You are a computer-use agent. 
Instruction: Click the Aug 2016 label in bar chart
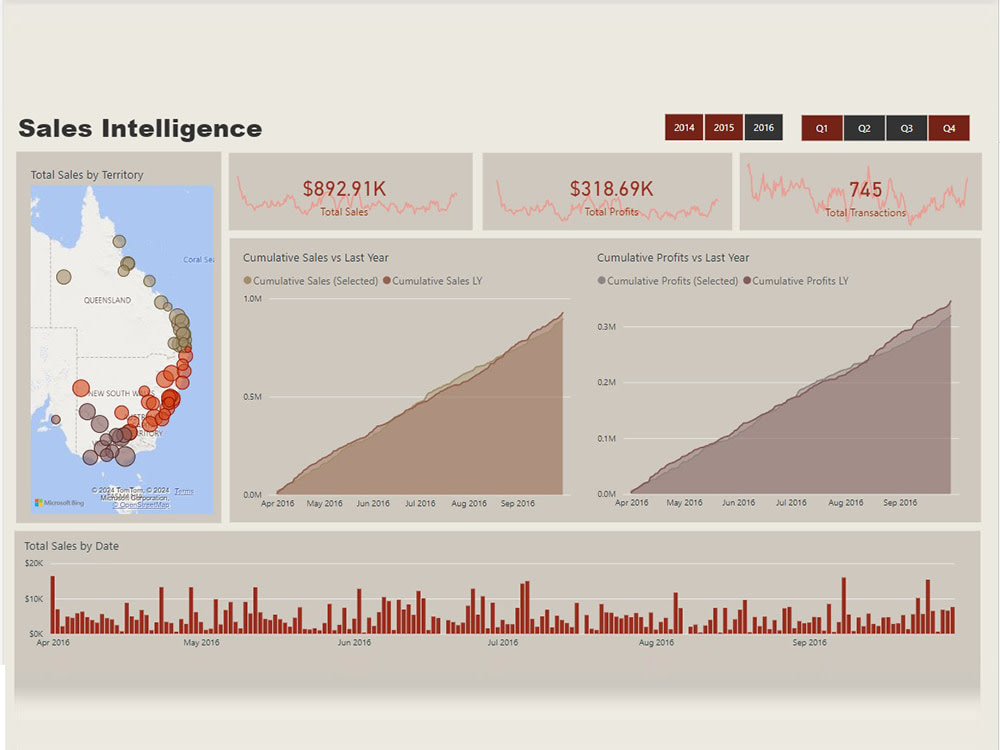point(656,643)
